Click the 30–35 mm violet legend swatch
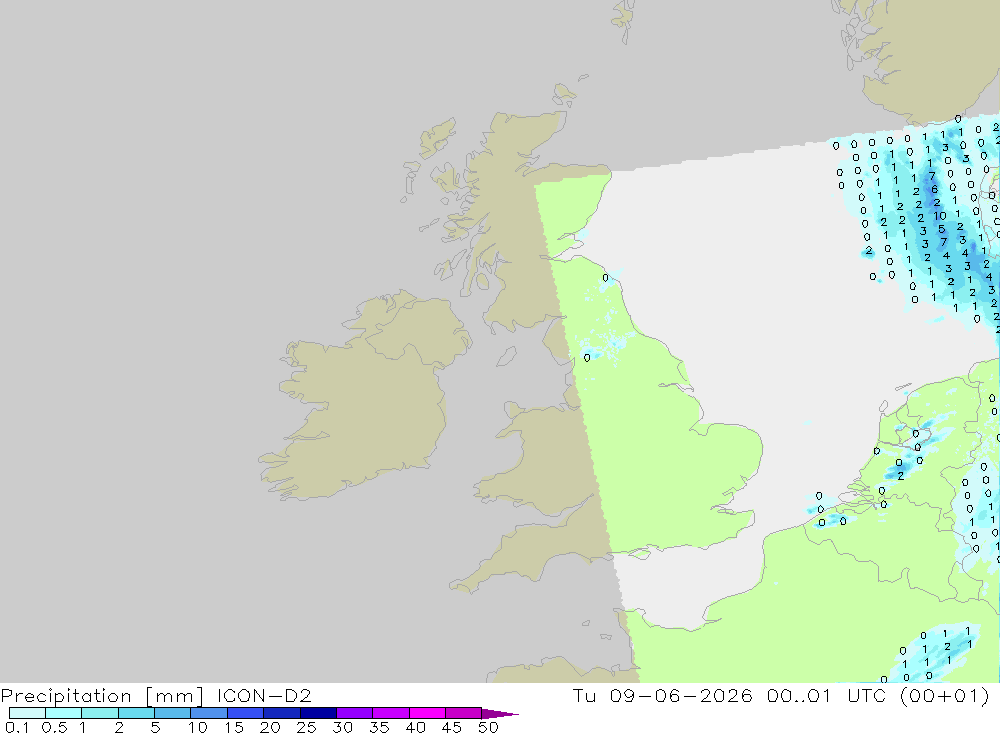The height and width of the screenshot is (733, 1000). pyautogui.click(x=355, y=713)
